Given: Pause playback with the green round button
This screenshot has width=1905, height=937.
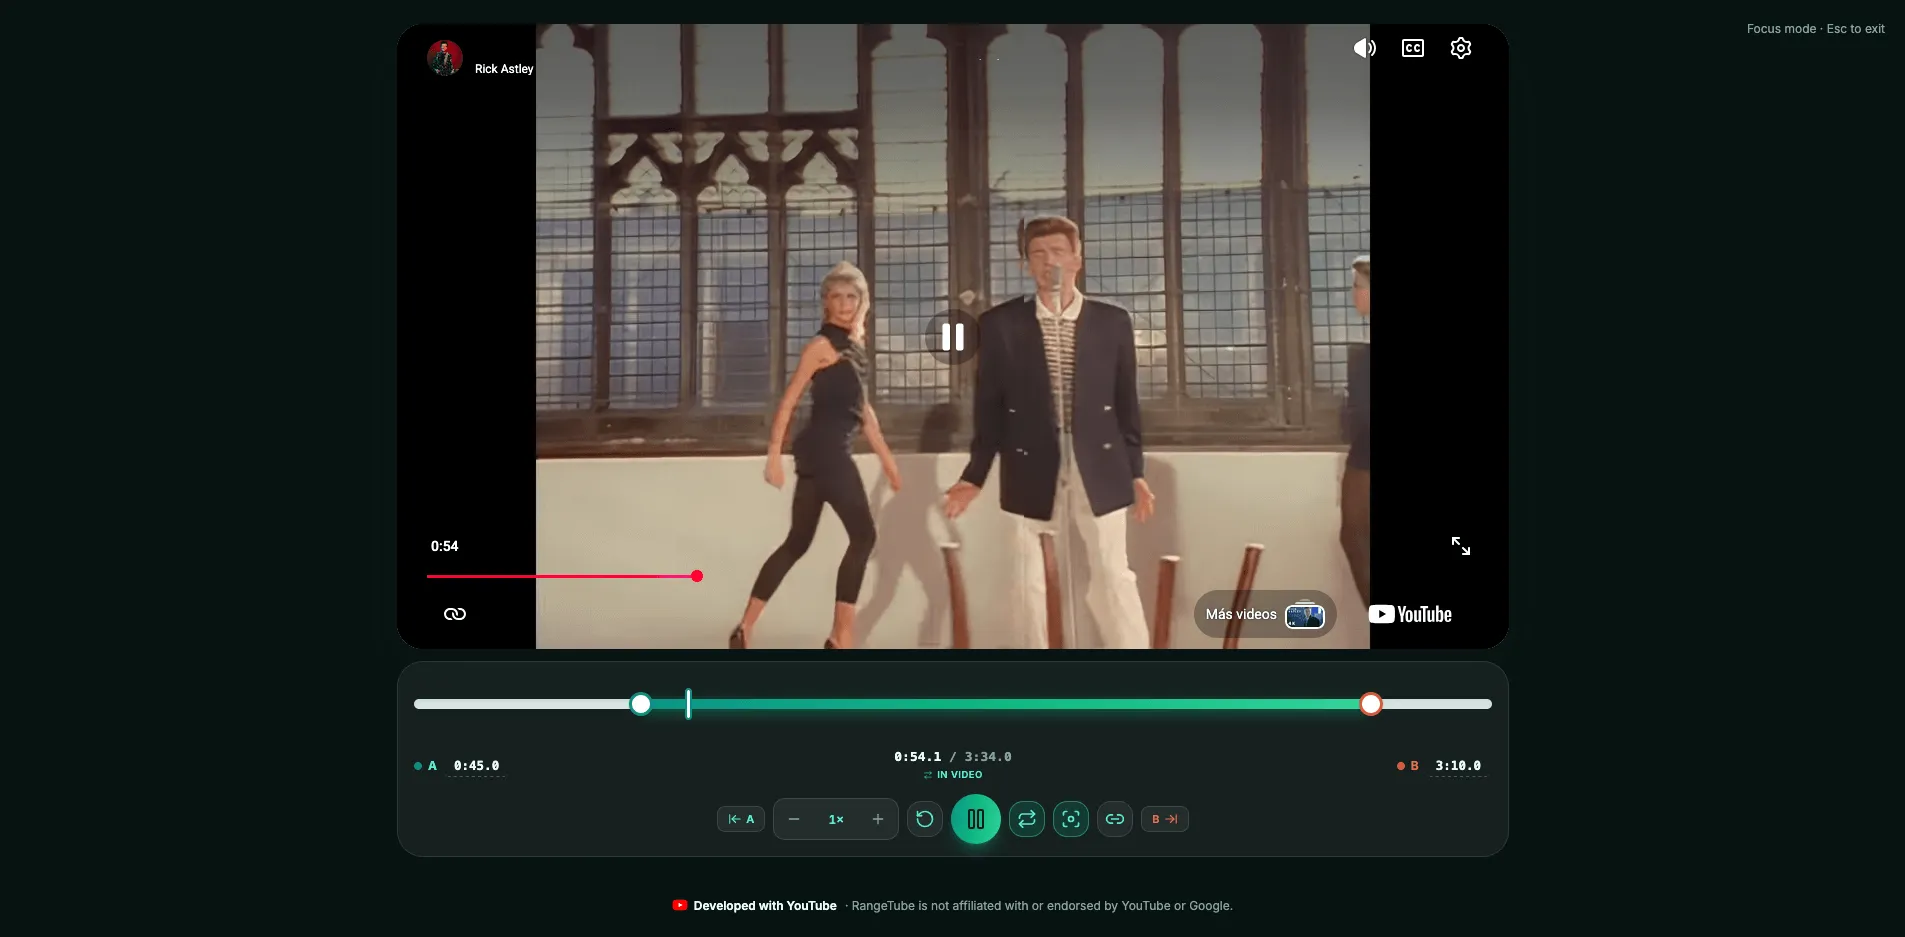Looking at the screenshot, I should [976, 819].
